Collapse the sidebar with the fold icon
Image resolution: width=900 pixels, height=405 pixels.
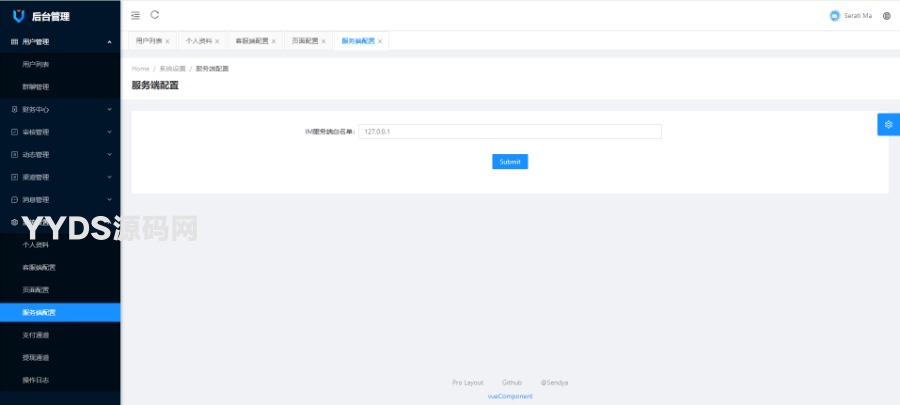coord(136,15)
